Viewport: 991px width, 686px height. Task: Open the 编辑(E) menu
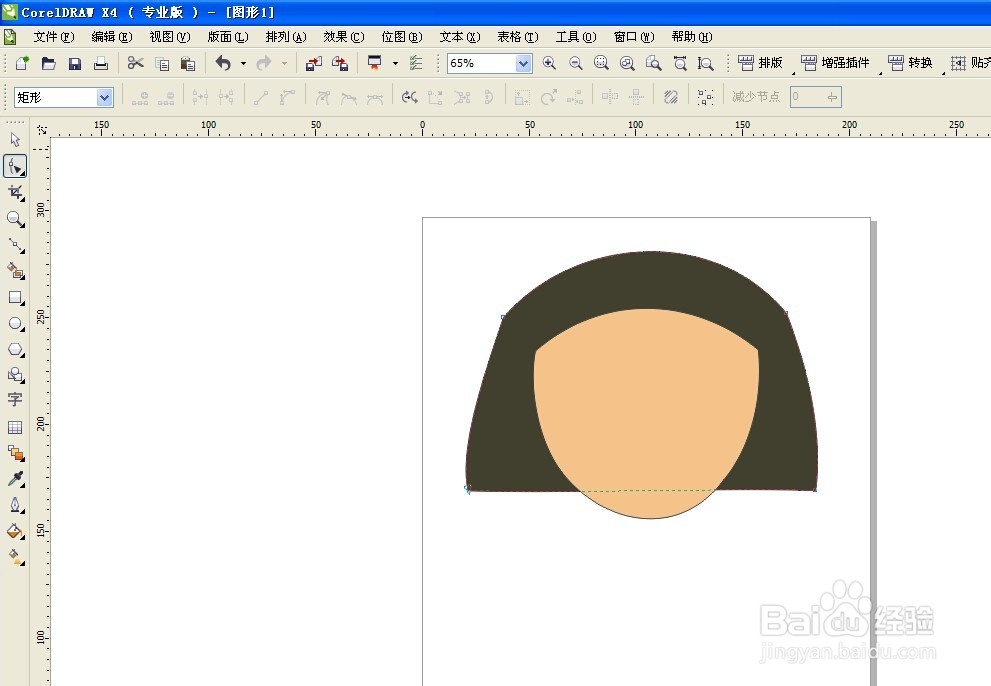coord(112,37)
